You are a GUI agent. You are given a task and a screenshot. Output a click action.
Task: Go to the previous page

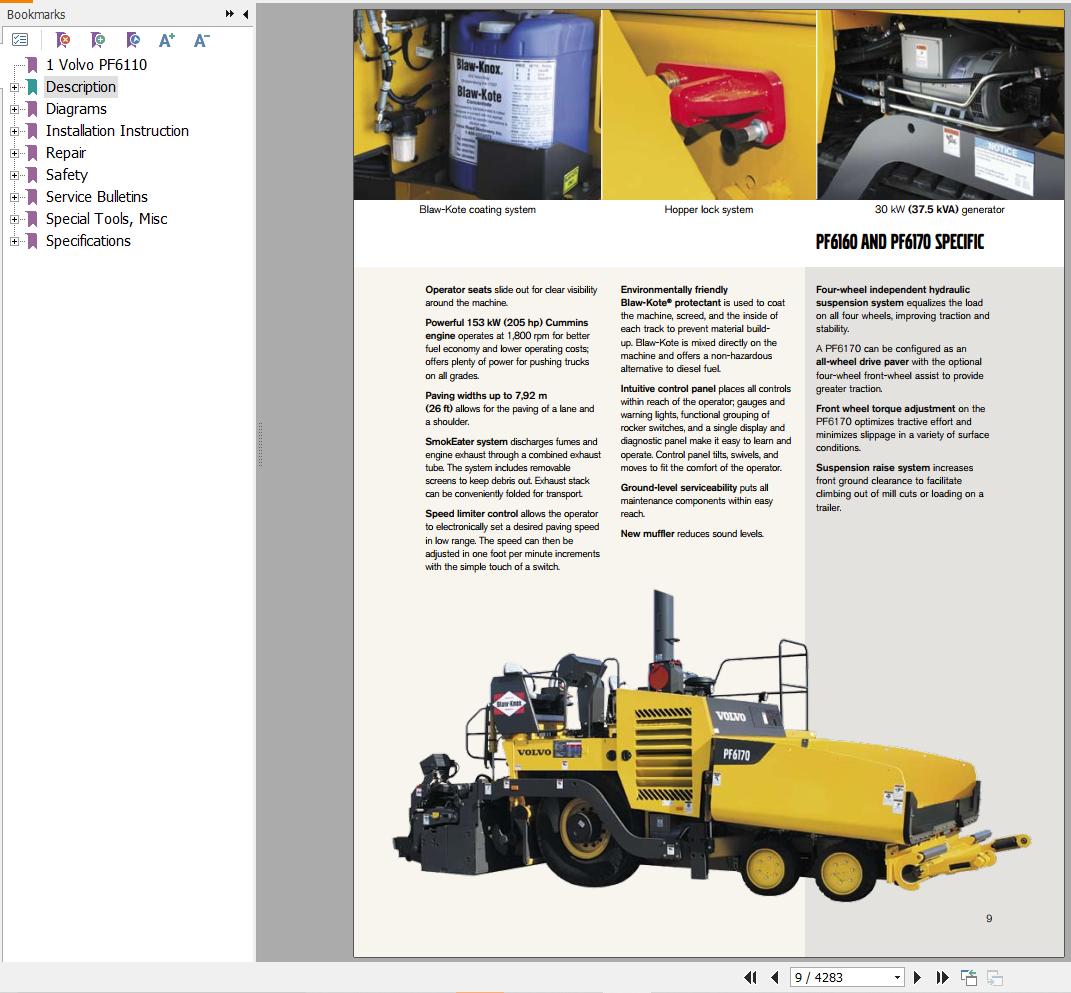tap(775, 977)
